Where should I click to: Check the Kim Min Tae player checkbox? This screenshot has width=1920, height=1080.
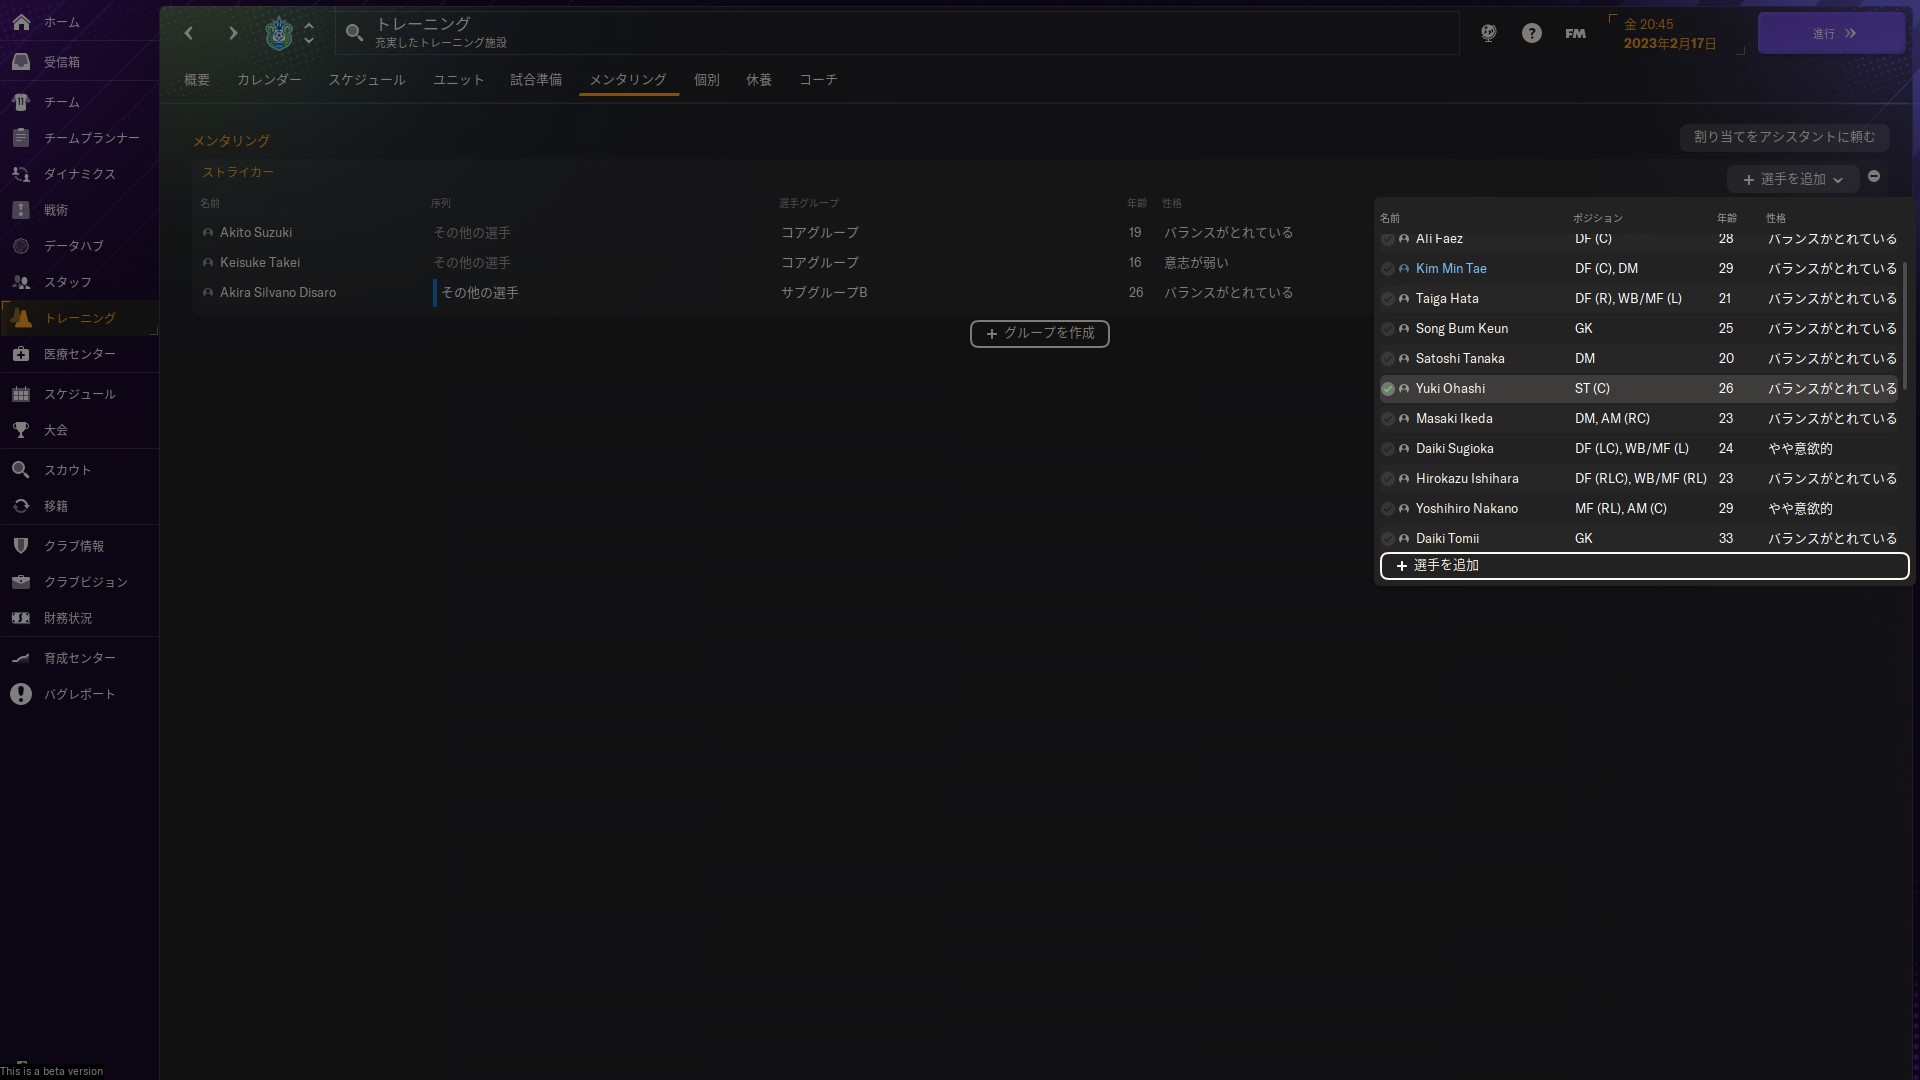[x=1387, y=269]
